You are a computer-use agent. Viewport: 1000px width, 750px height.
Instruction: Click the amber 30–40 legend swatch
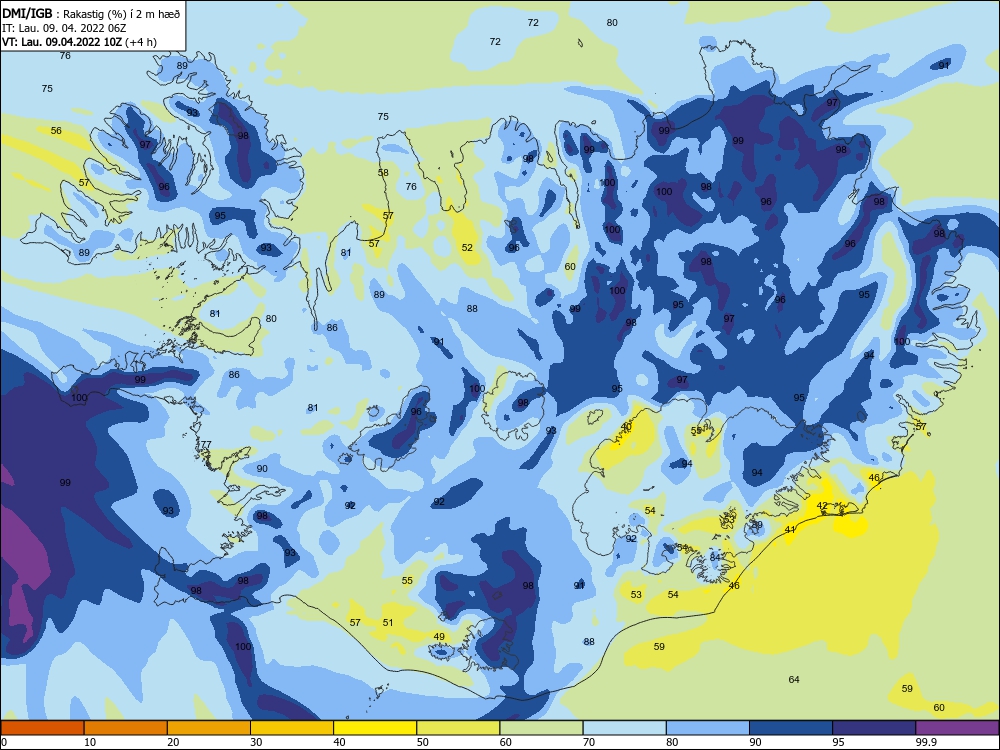point(292,728)
